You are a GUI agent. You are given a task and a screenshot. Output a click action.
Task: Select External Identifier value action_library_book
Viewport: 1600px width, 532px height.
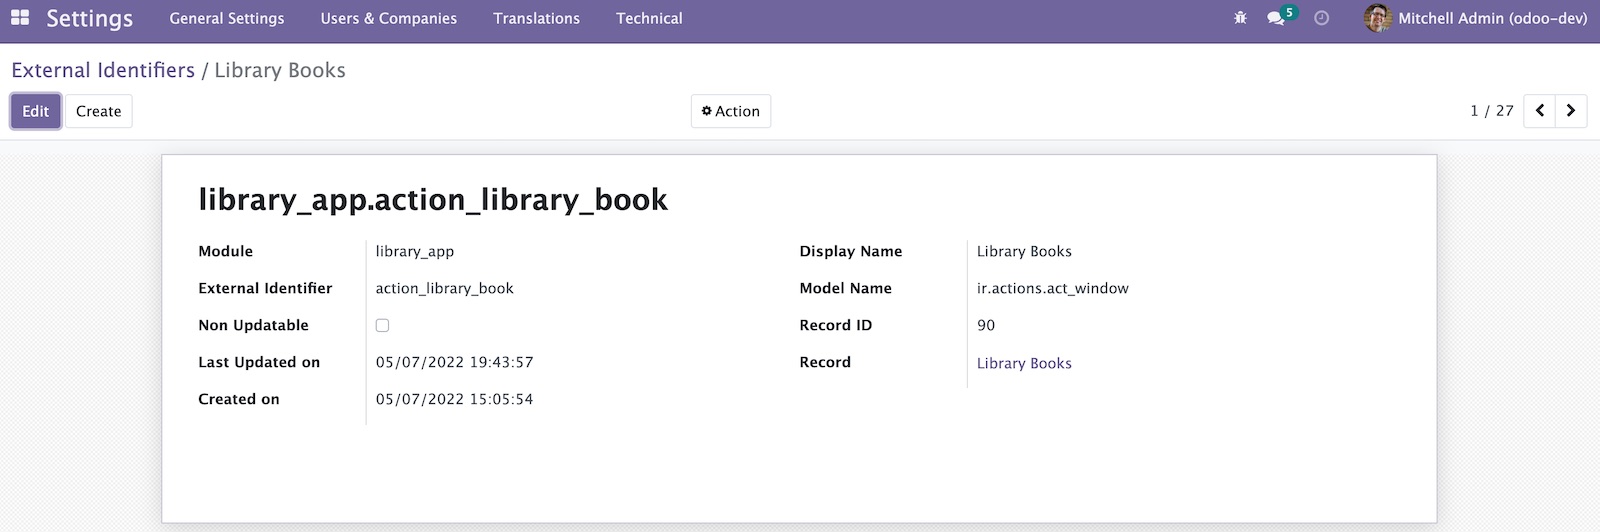(445, 288)
